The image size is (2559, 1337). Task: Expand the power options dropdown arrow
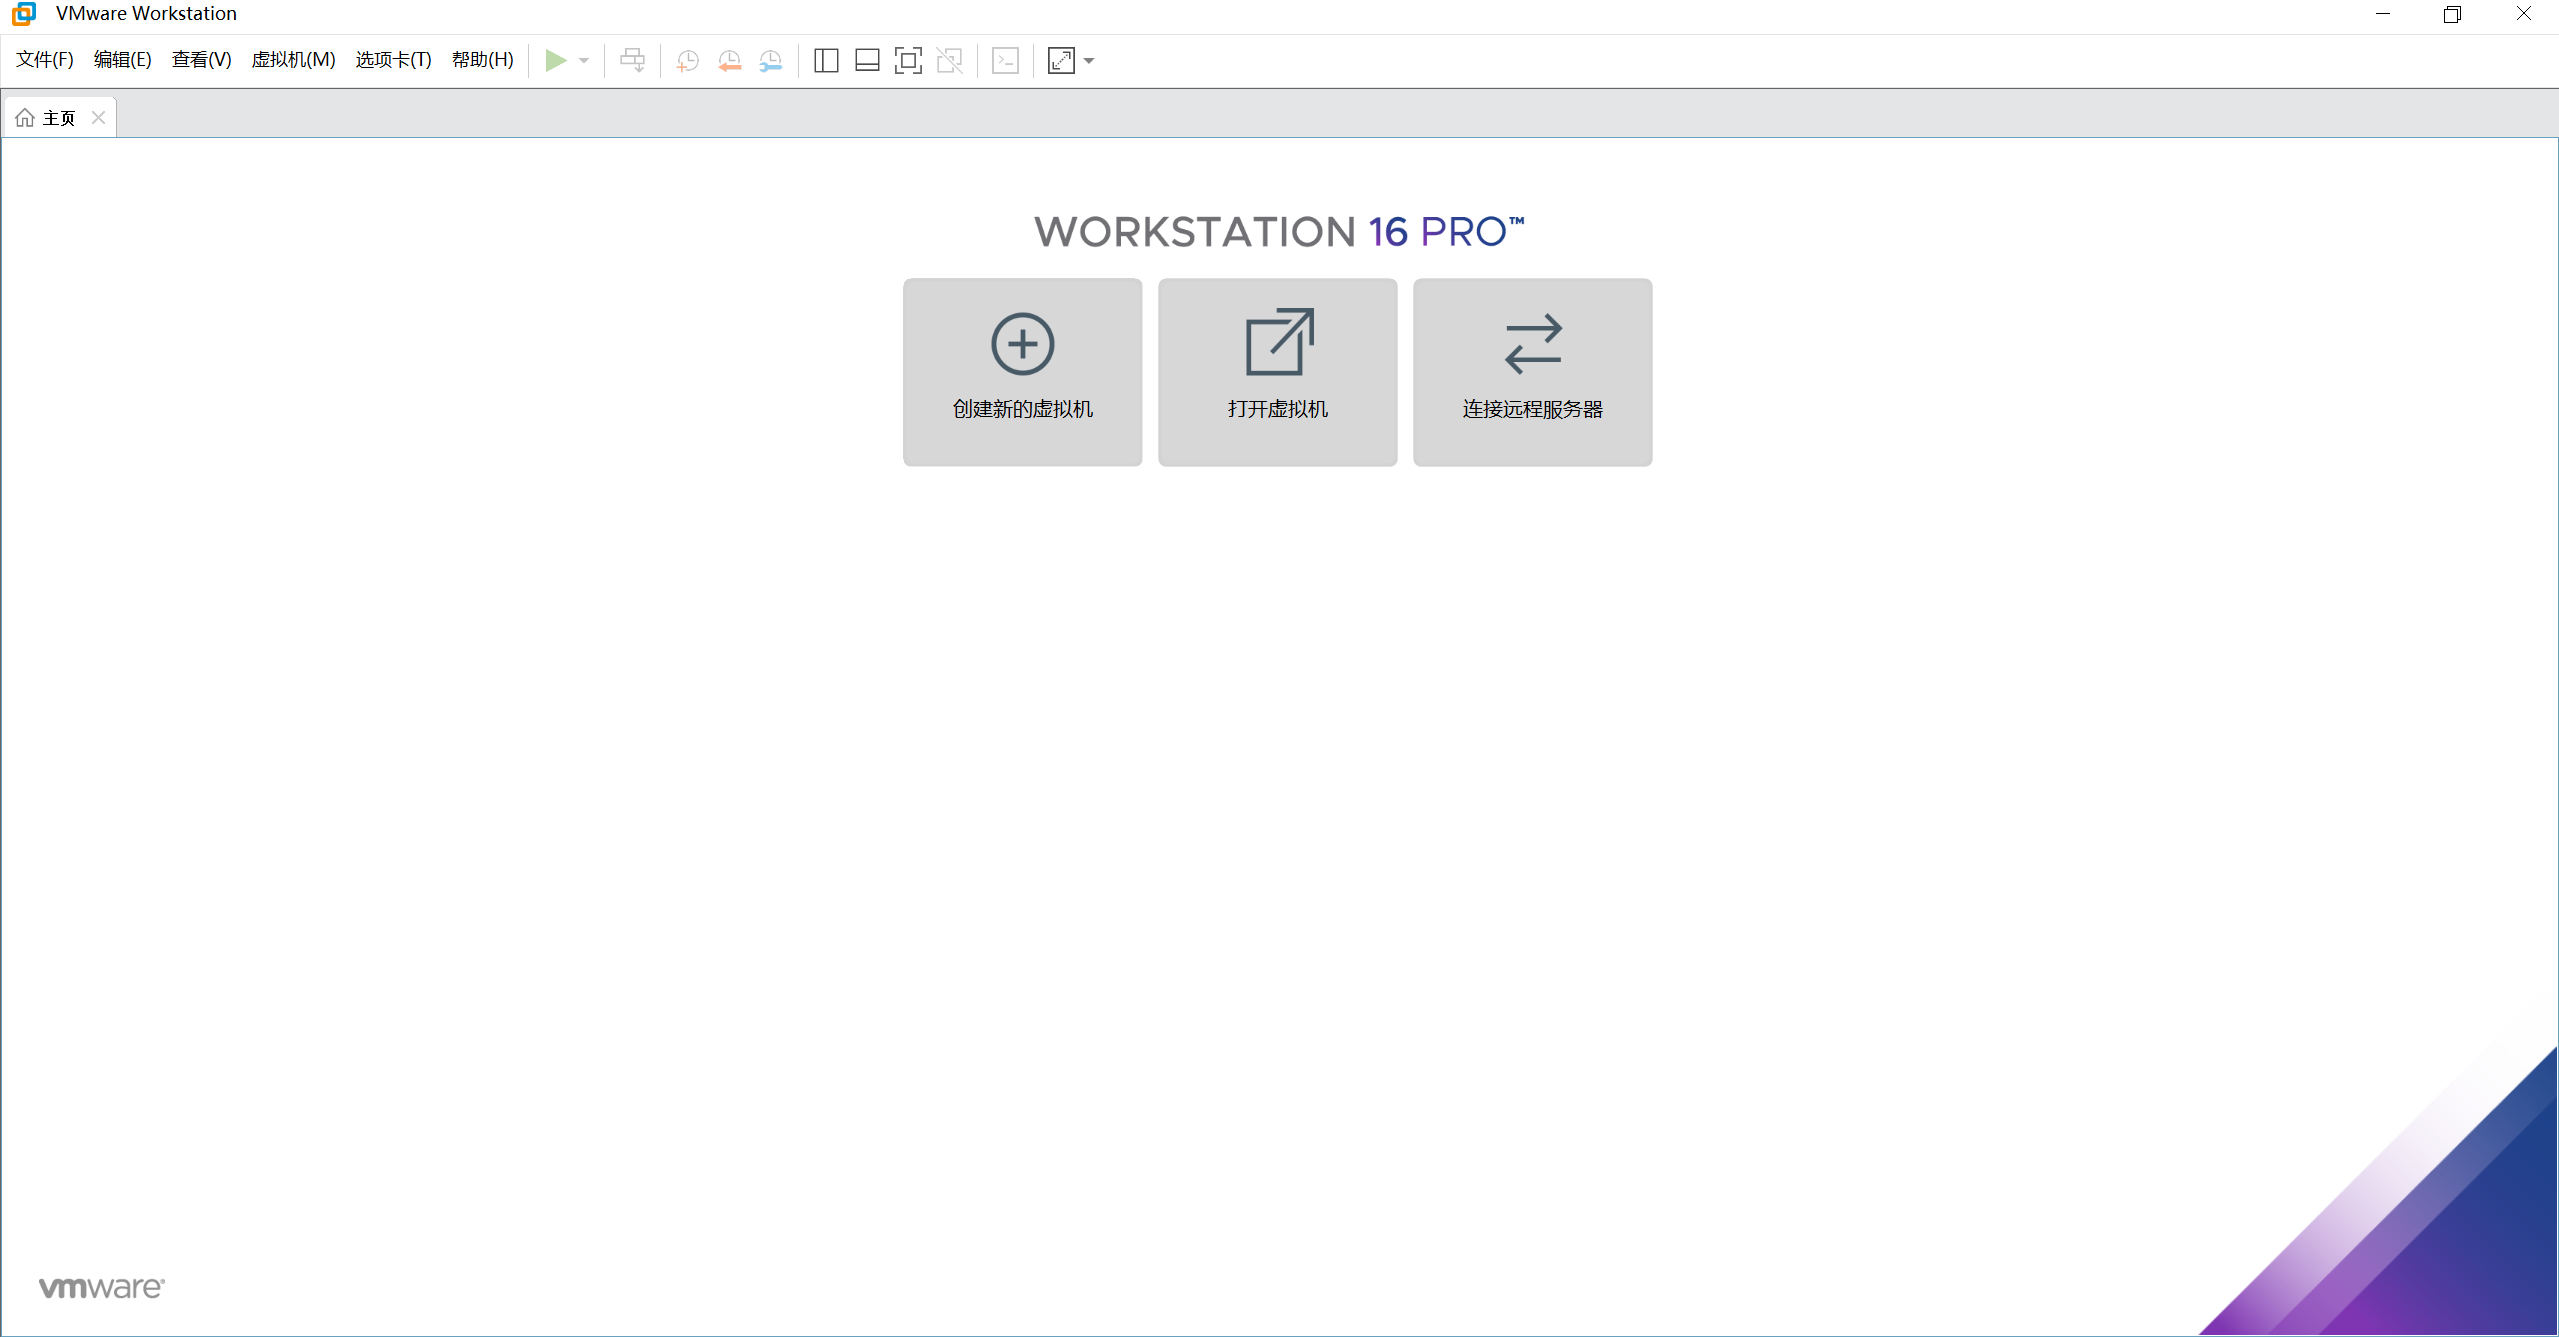(584, 61)
